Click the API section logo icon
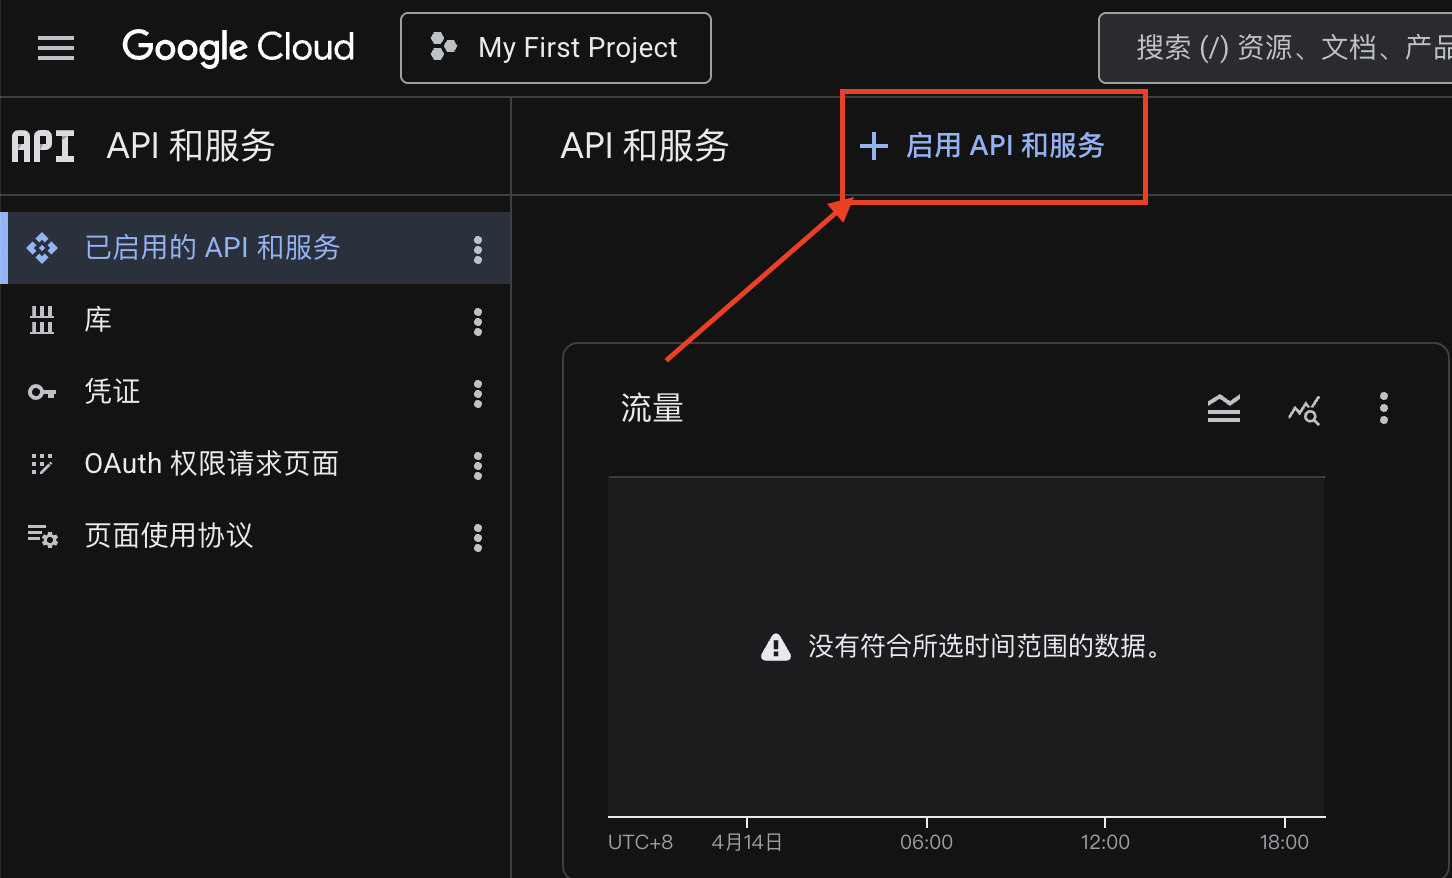The image size is (1452, 878). coord(43,146)
